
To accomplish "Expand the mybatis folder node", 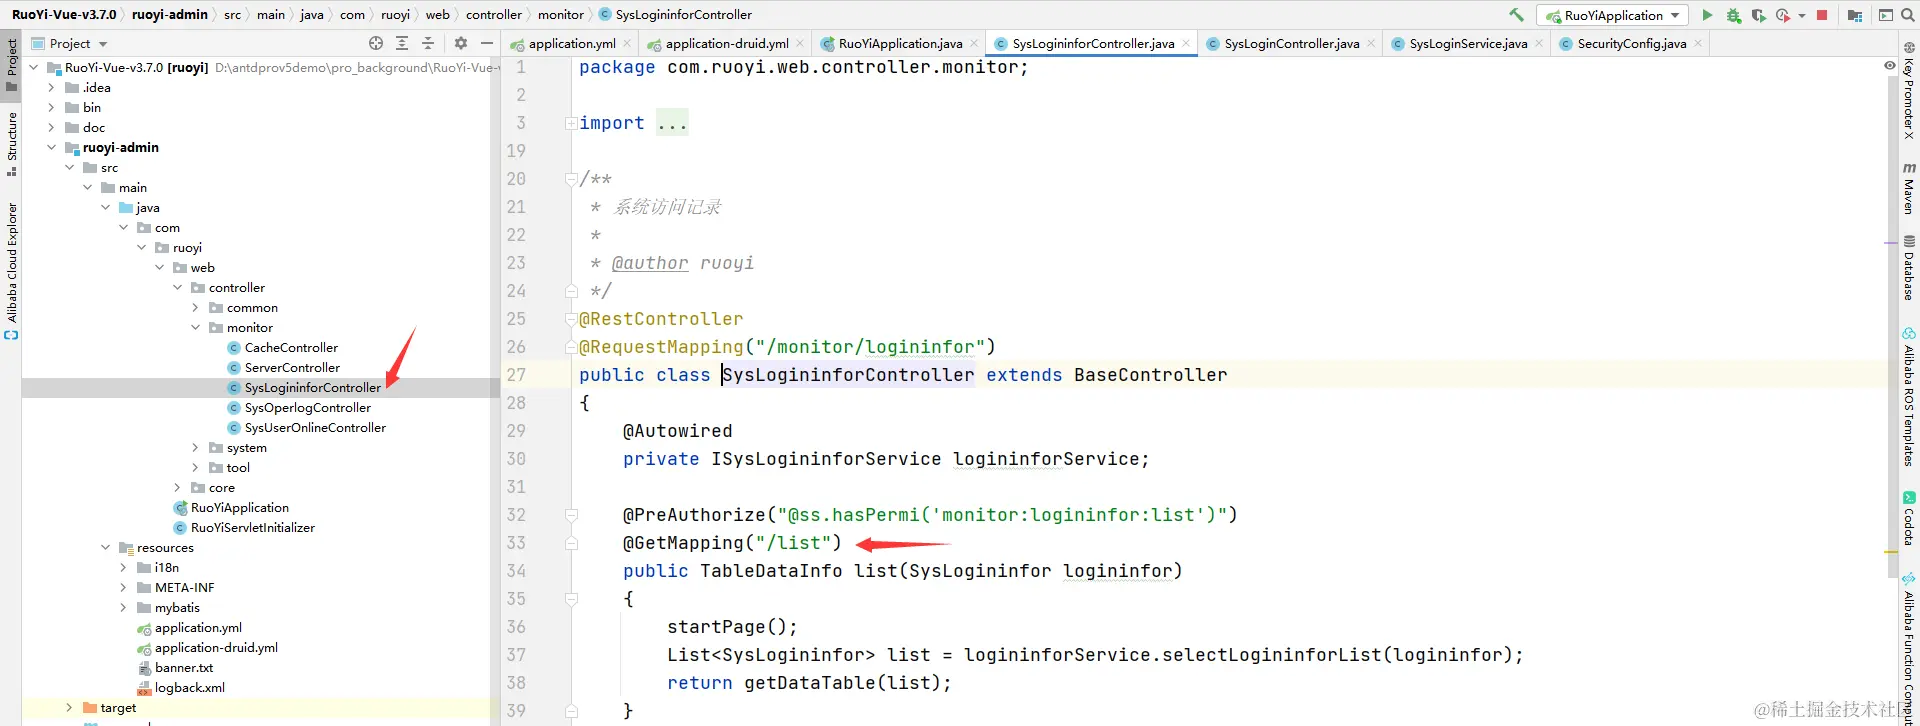I will tap(123, 607).
